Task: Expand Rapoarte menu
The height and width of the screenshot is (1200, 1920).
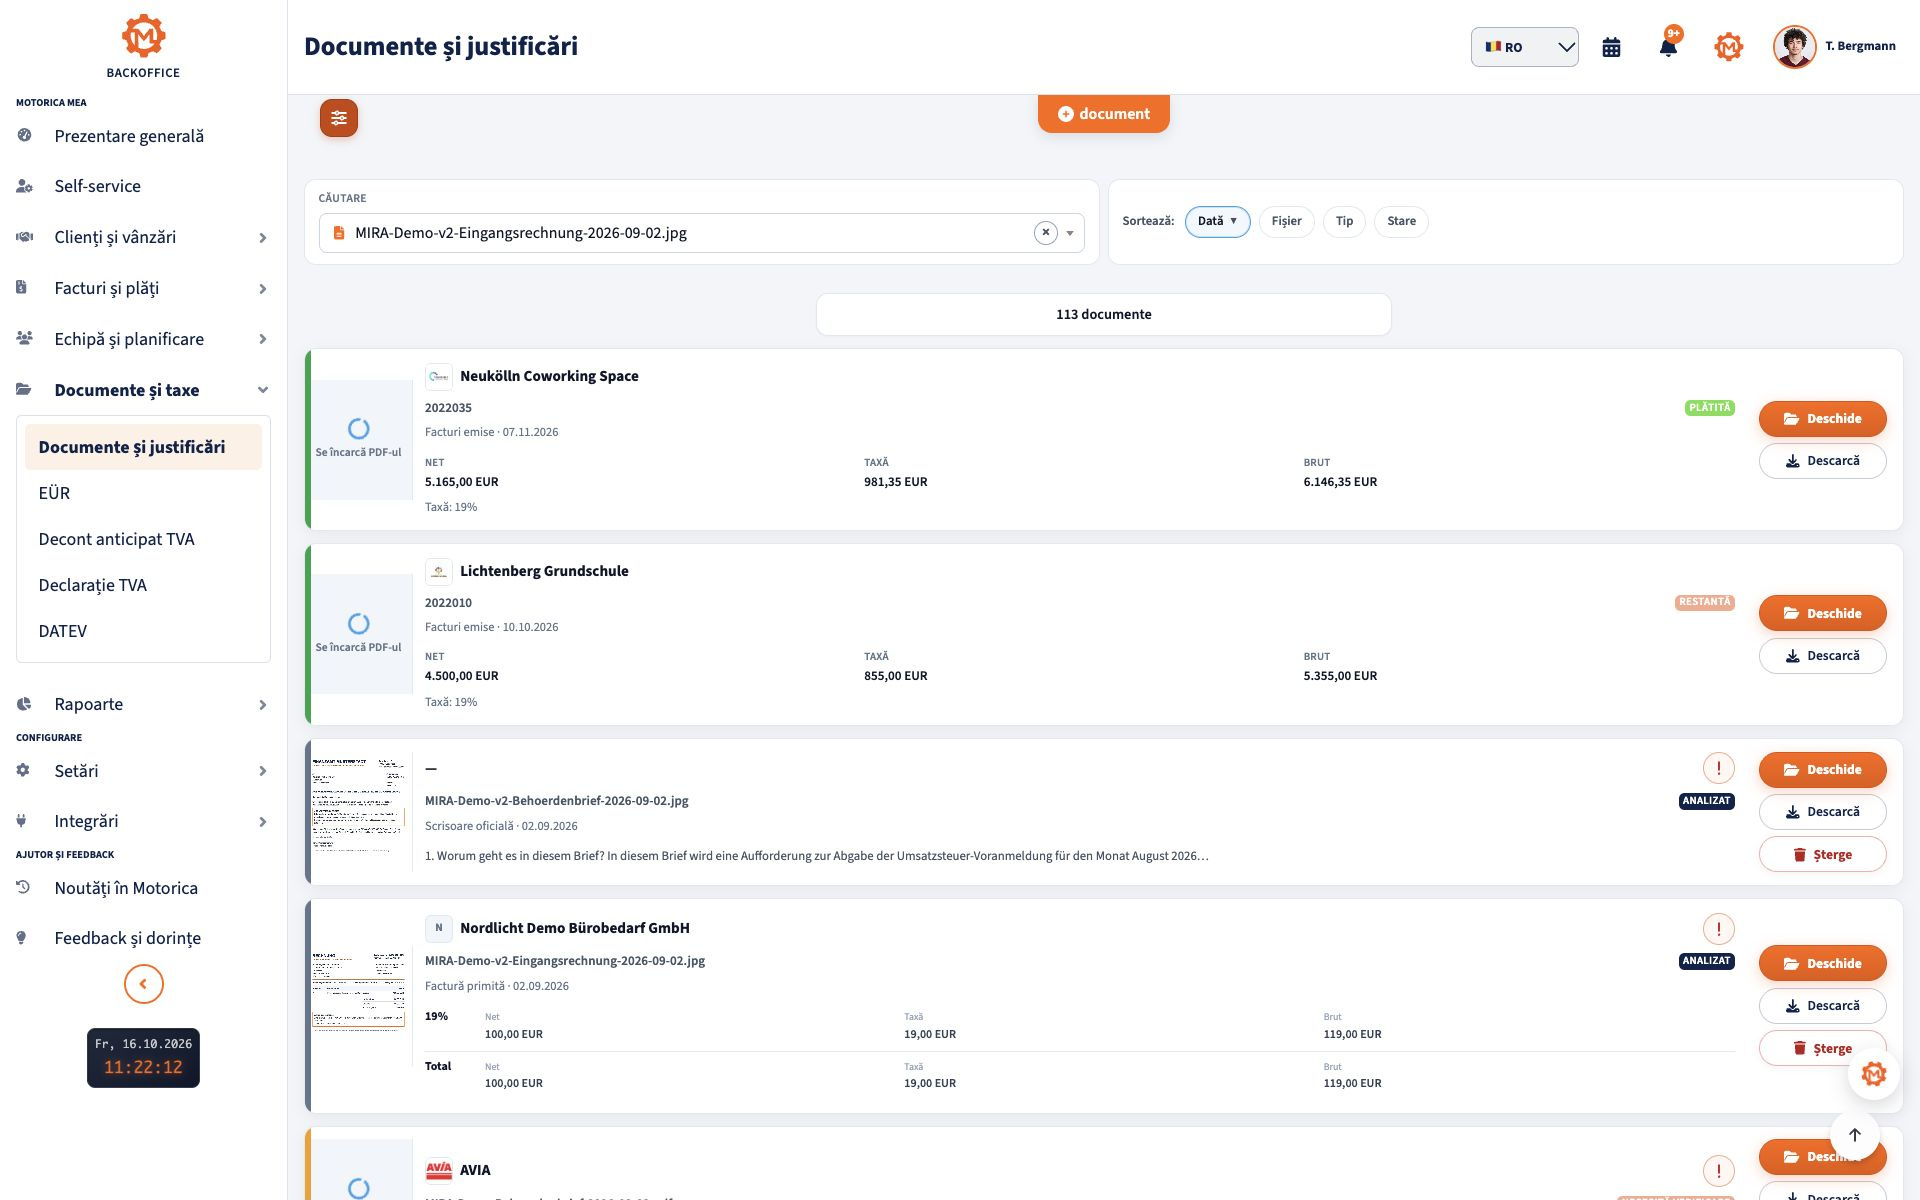Action: click(143, 704)
